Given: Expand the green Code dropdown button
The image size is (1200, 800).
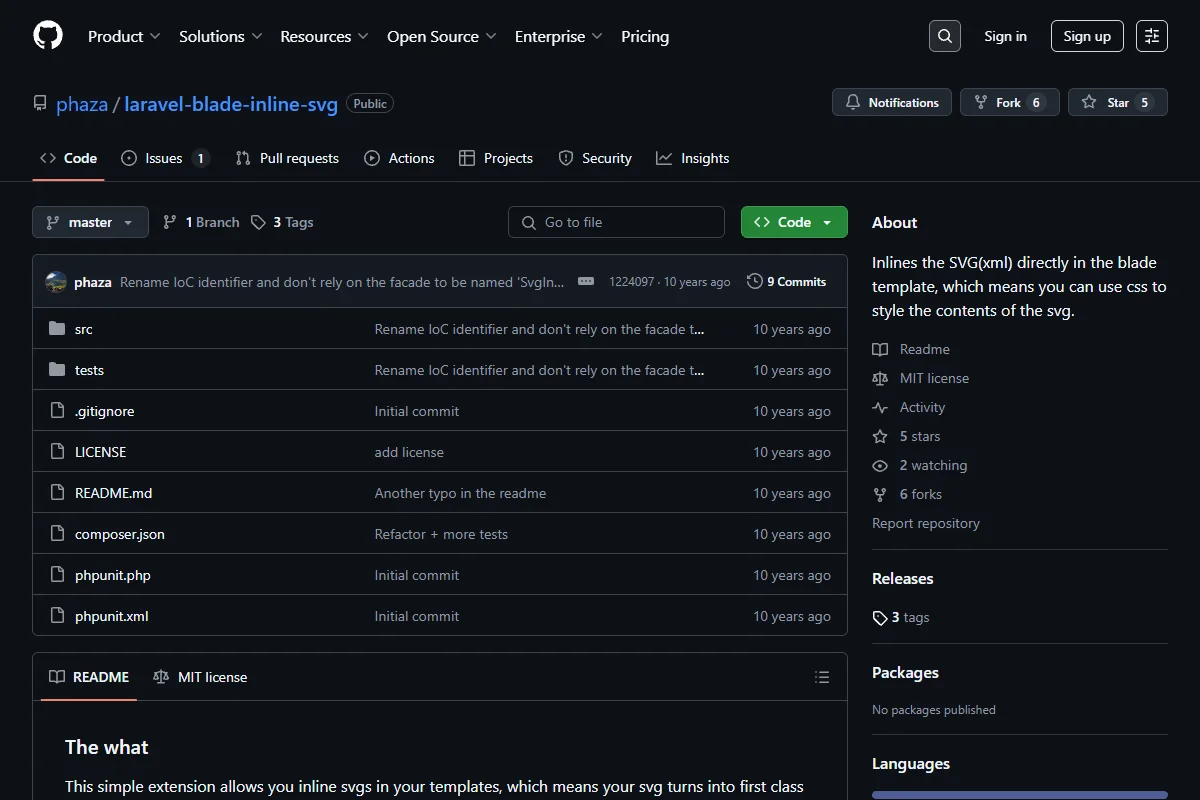Looking at the screenshot, I should coord(794,222).
